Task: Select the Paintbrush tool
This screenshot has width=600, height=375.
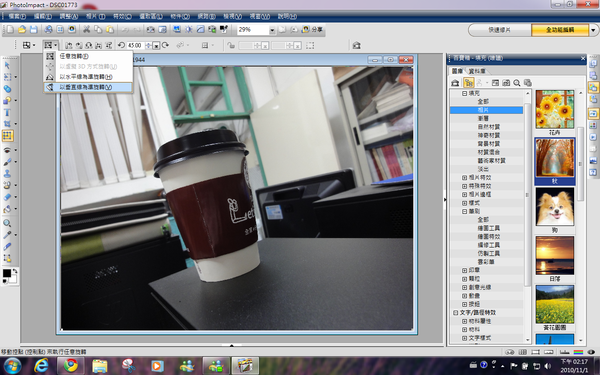Action: click(7, 162)
